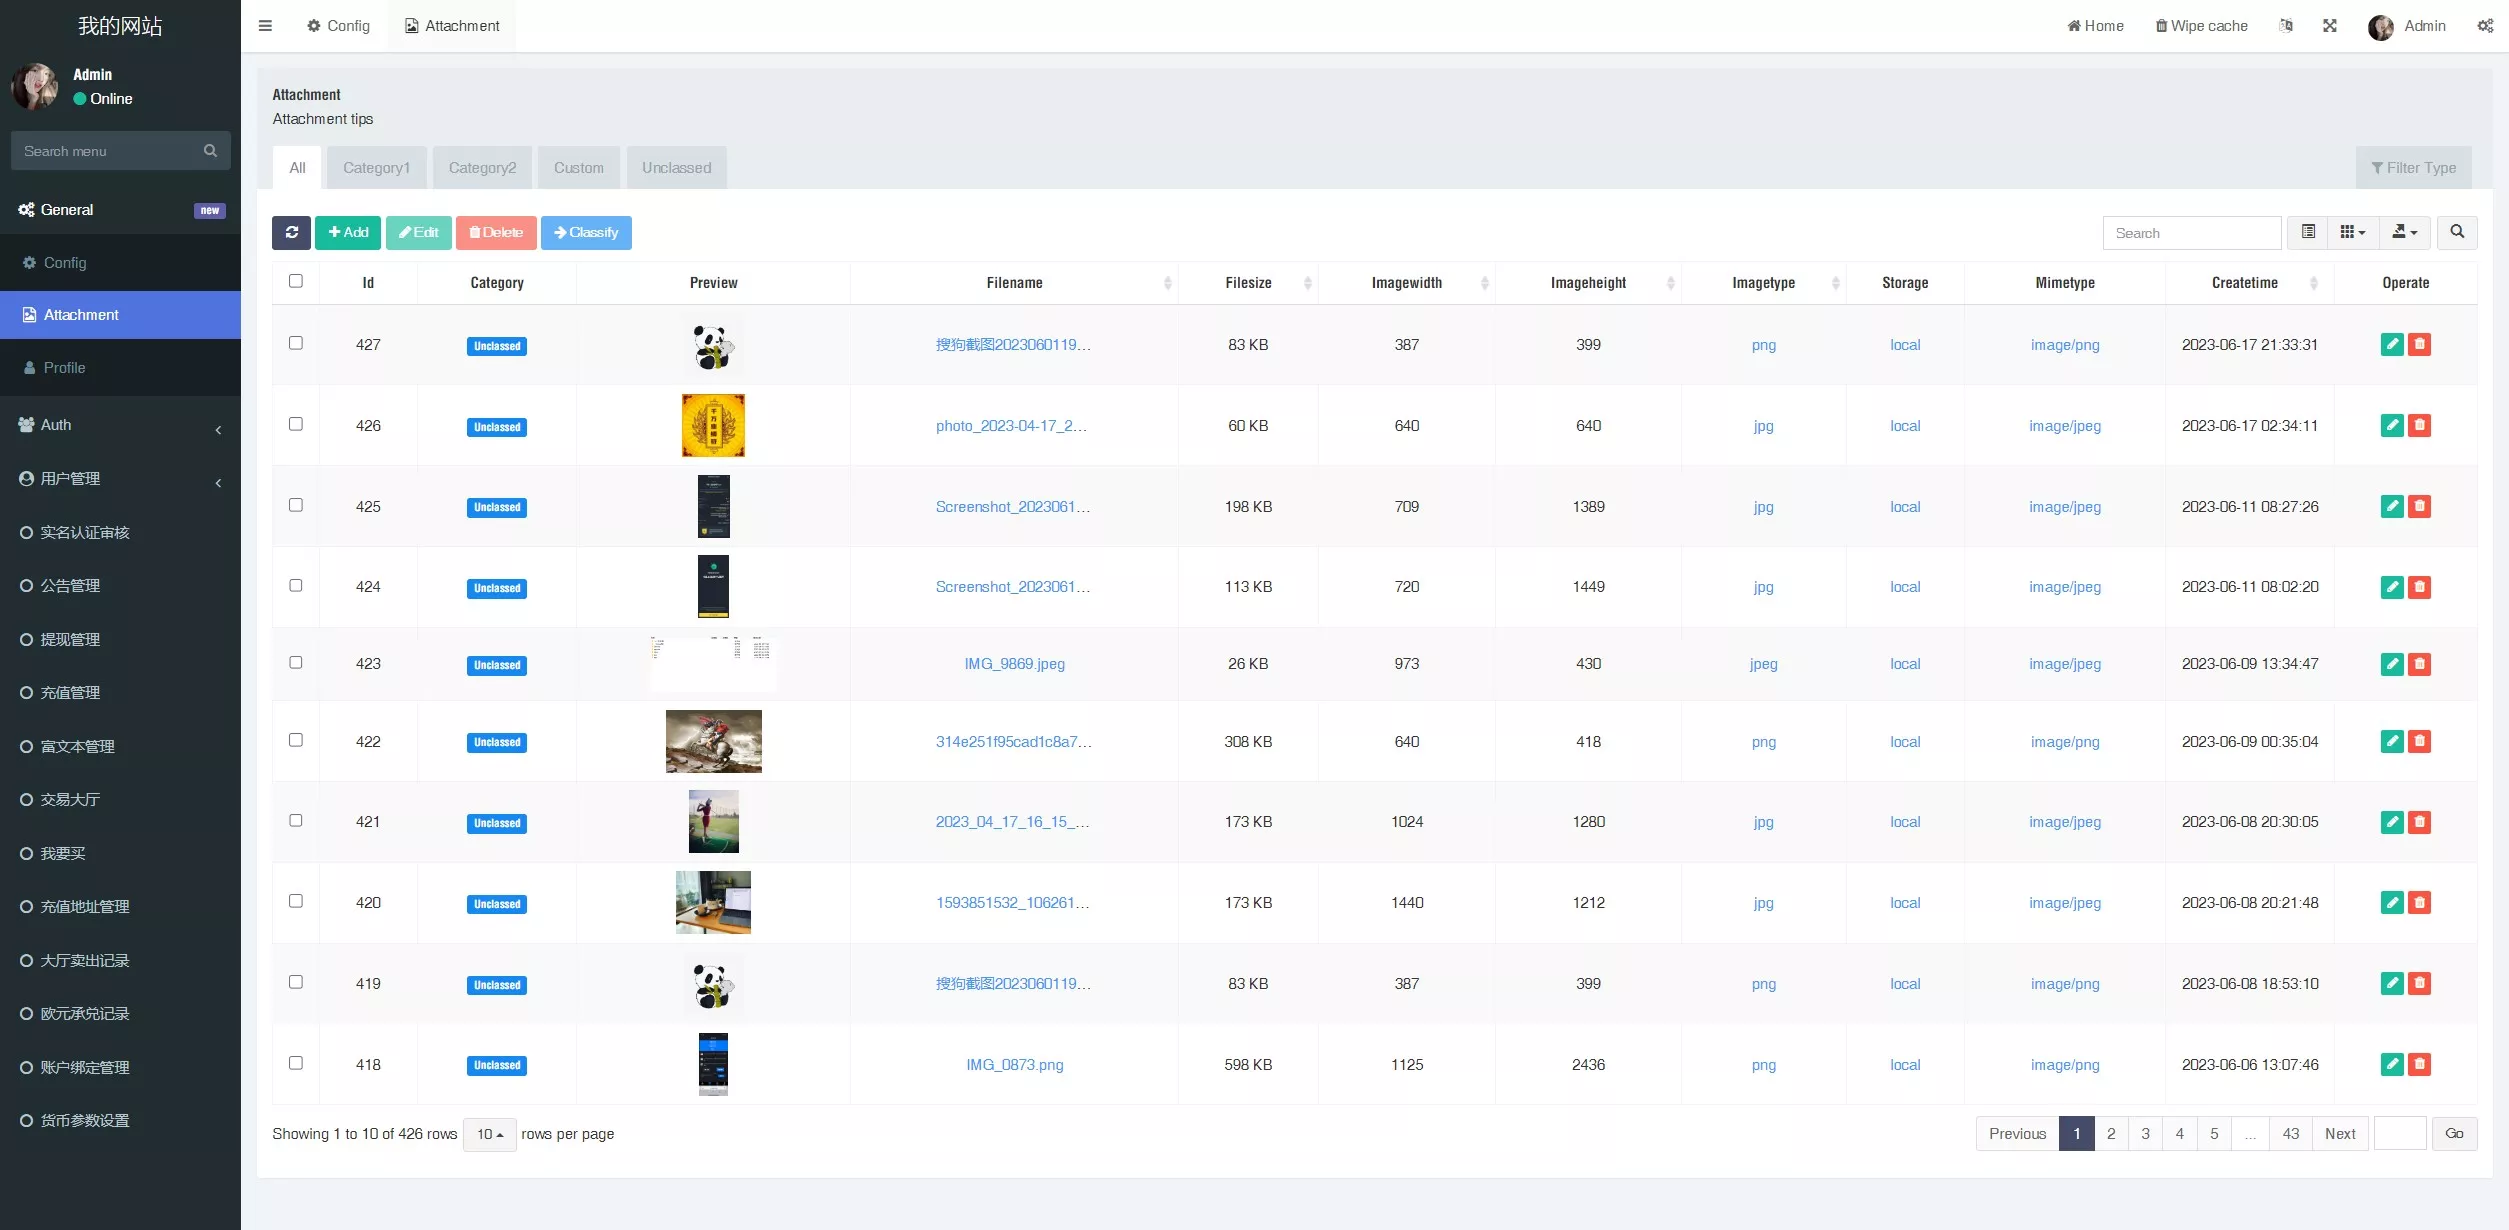Open the IMG_9869.jpeg filename link
Screen dimensions: 2509x1230
[x=1014, y=664]
